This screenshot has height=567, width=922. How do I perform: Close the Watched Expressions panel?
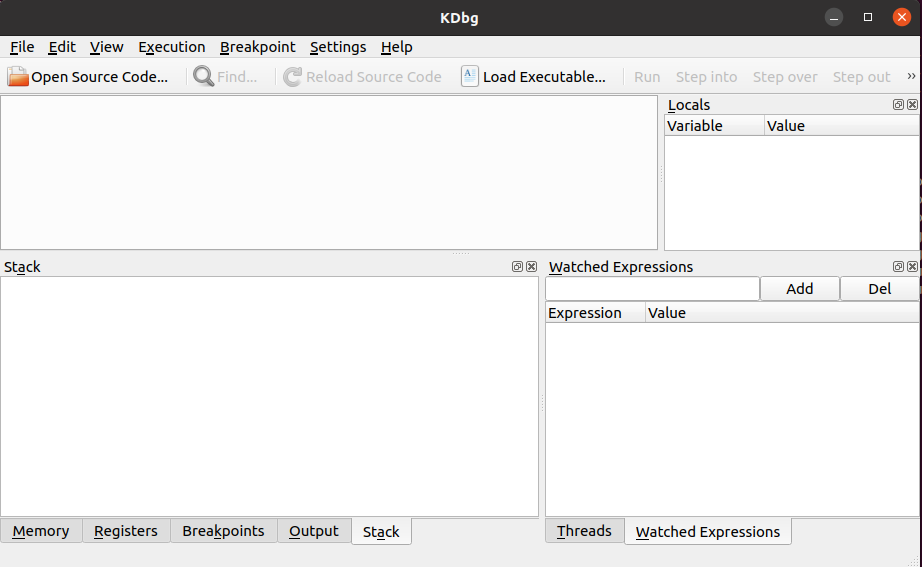pos(912,266)
